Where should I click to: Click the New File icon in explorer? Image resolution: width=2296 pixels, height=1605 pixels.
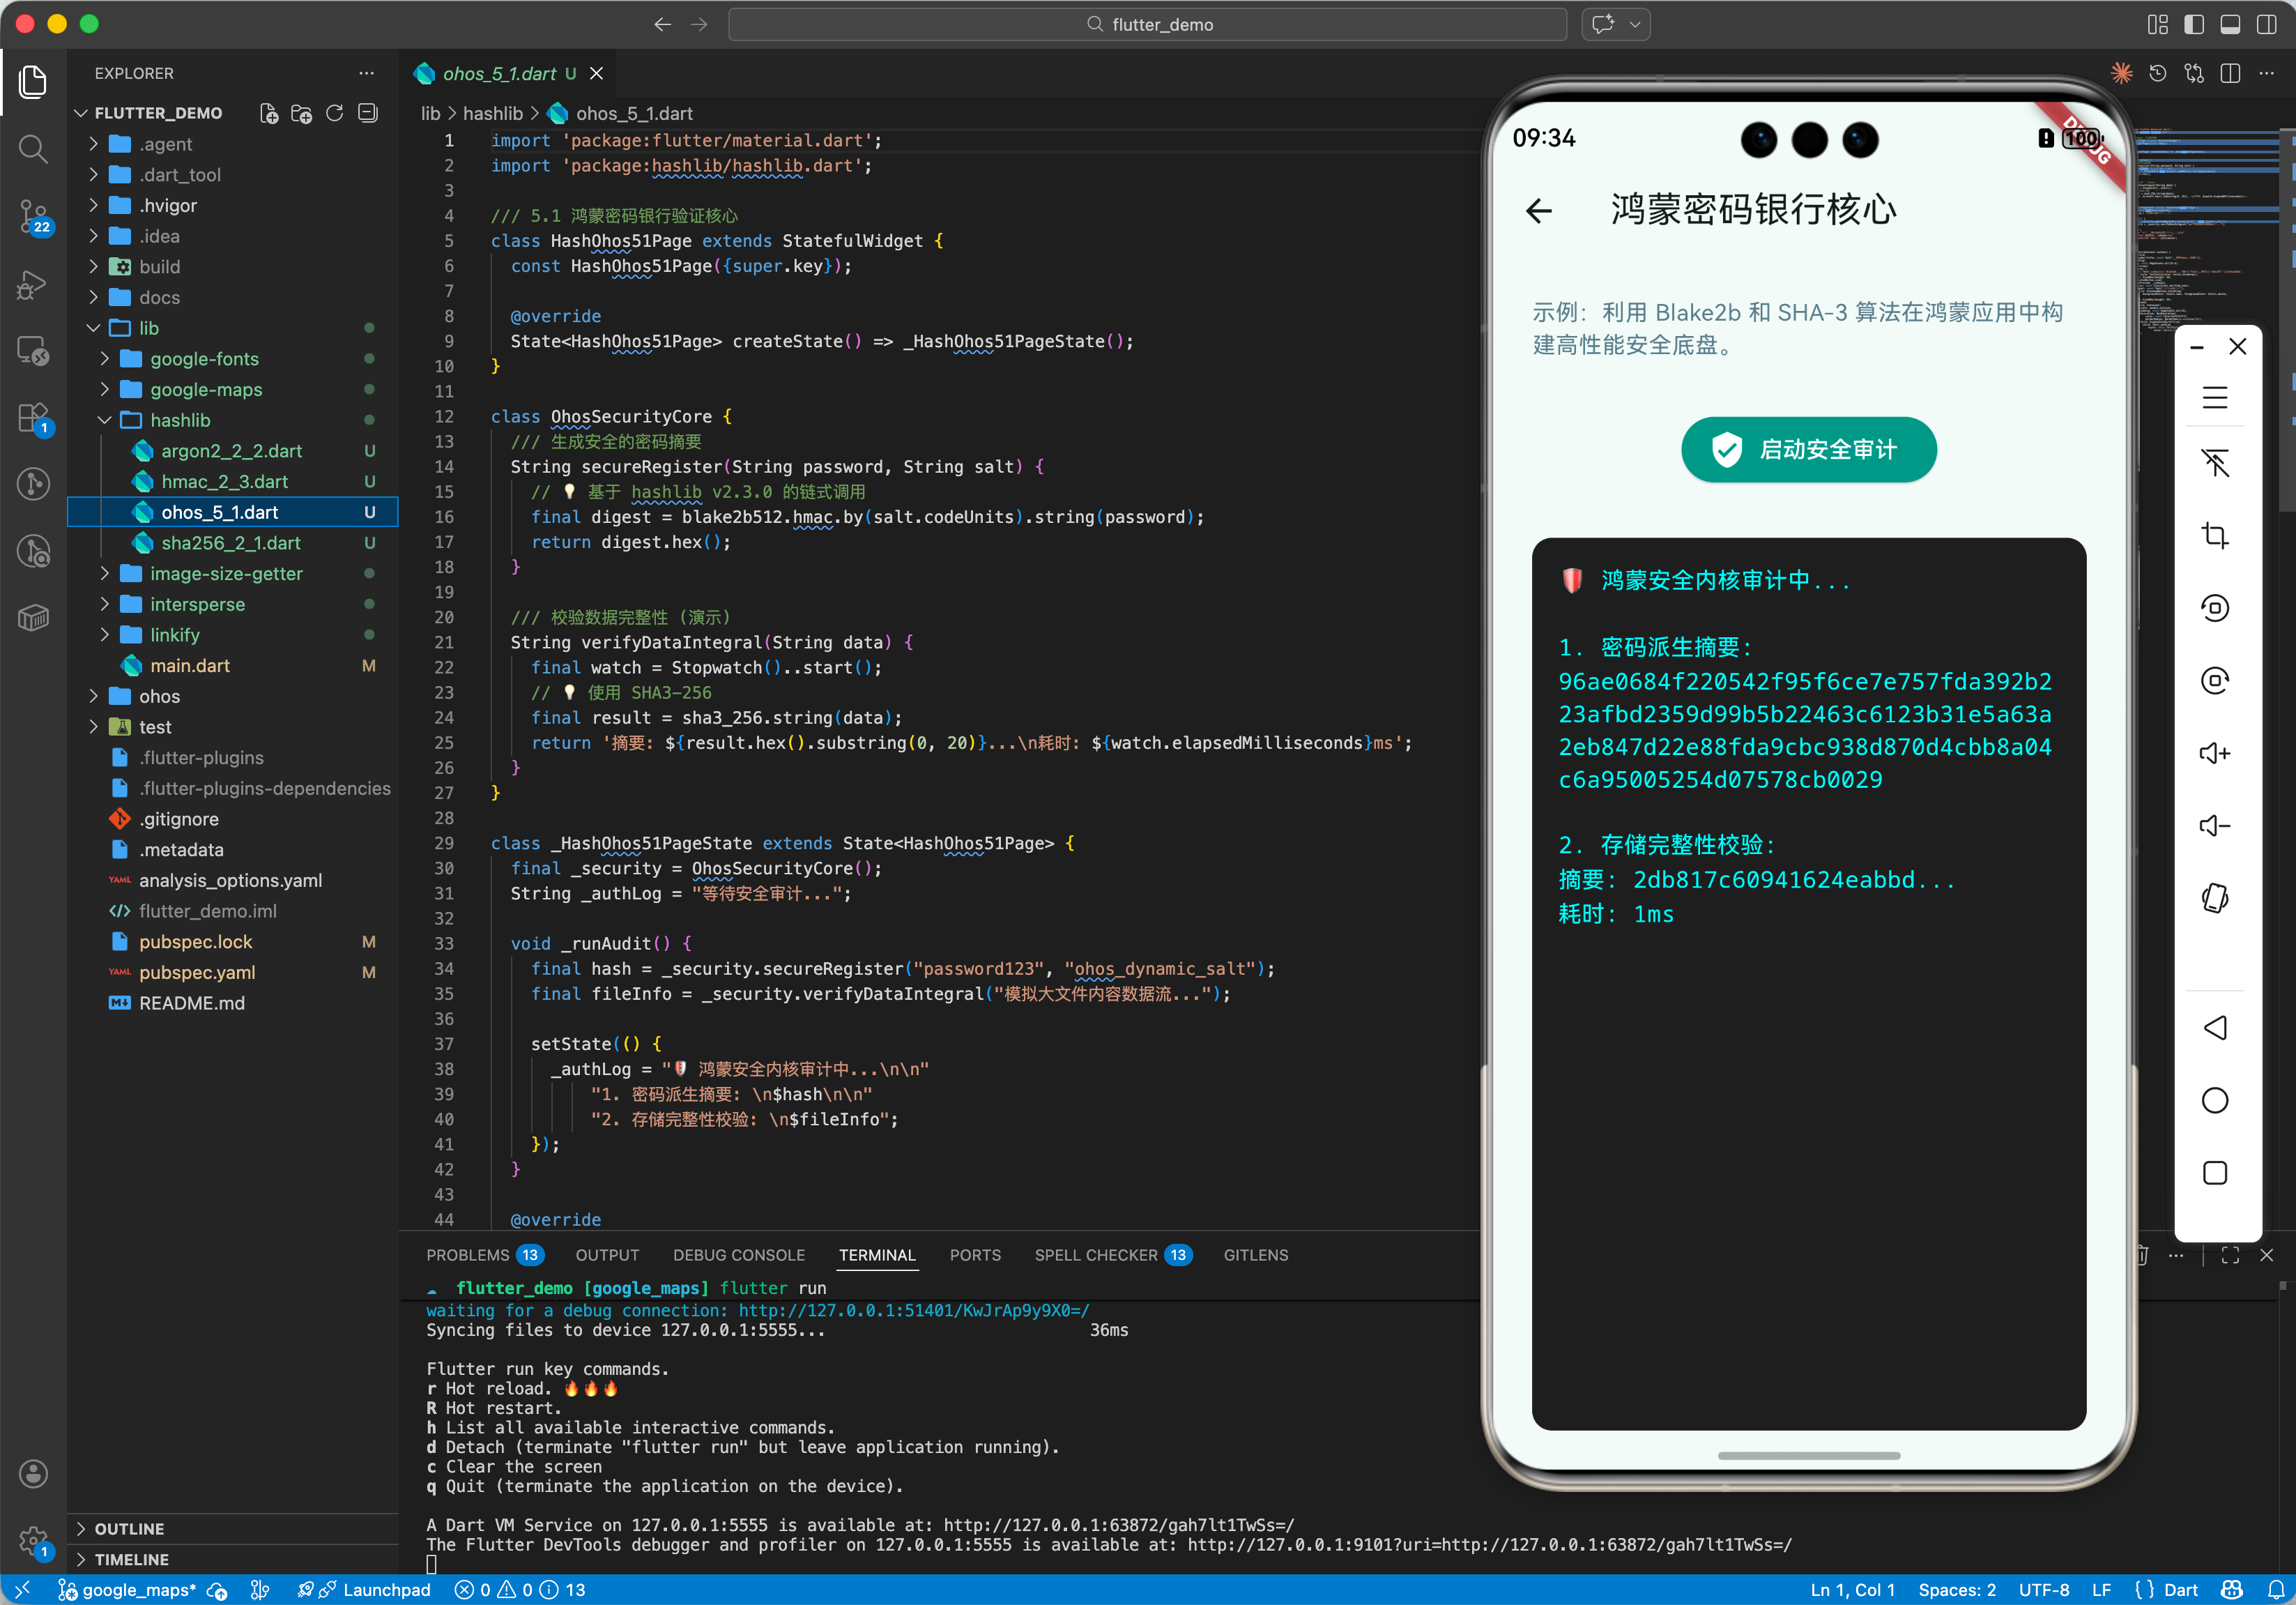tap(268, 113)
